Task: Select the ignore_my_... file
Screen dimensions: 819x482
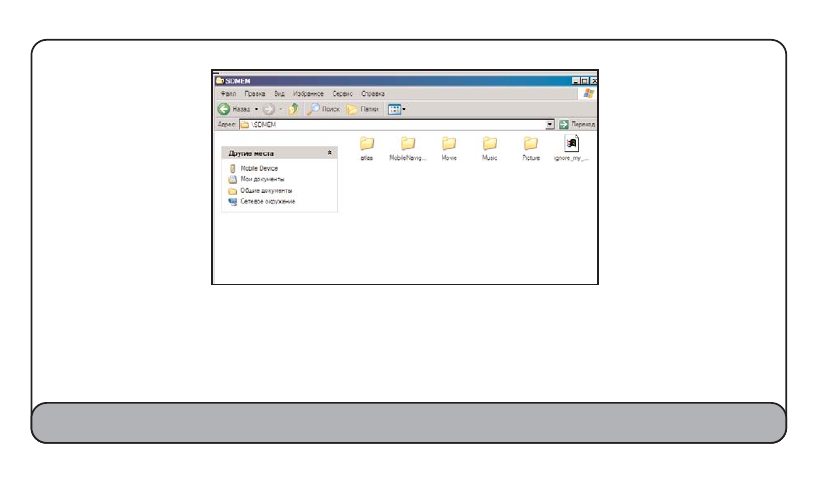Action: click(571, 148)
